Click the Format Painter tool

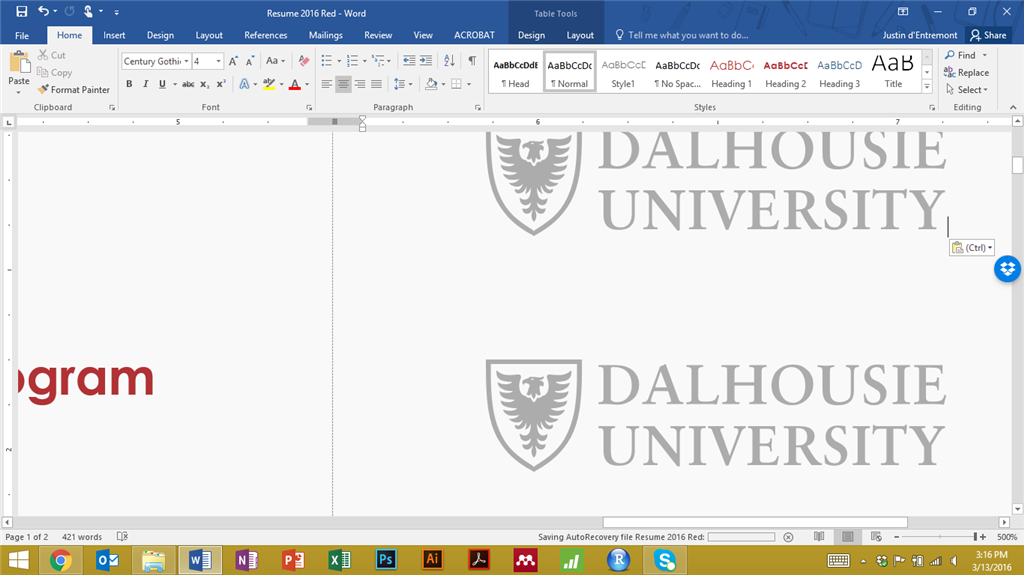click(x=73, y=90)
